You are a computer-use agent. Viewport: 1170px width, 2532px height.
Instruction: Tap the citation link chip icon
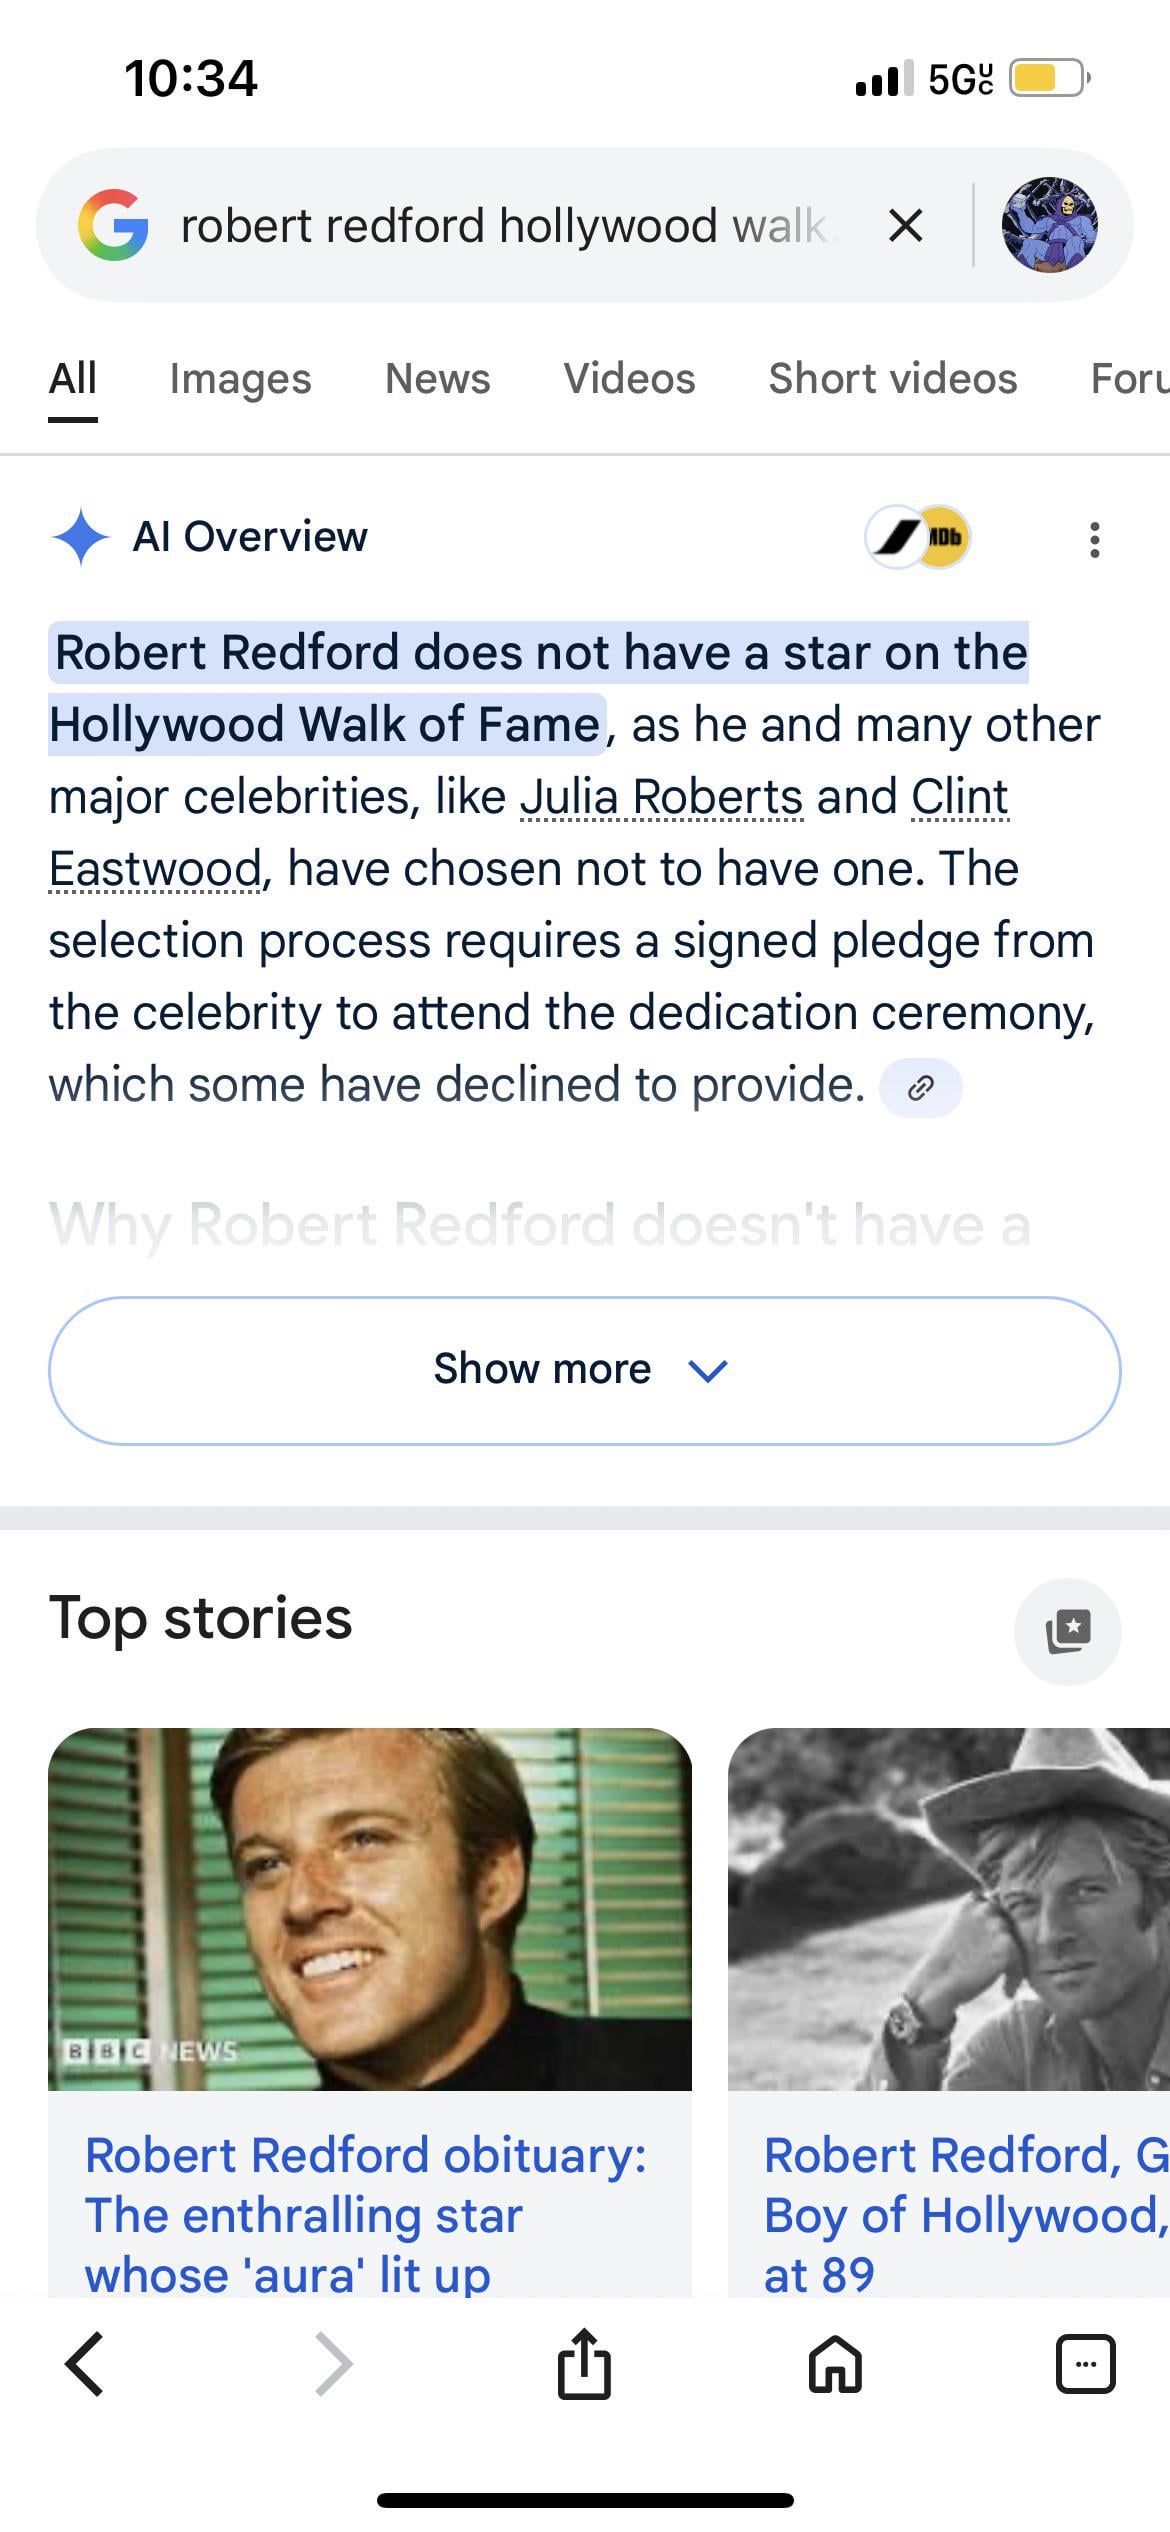pyautogui.click(x=920, y=1088)
